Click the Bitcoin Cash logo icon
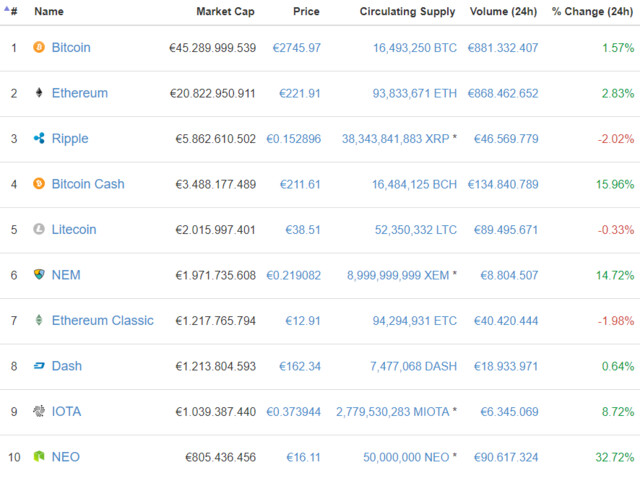 click(39, 184)
